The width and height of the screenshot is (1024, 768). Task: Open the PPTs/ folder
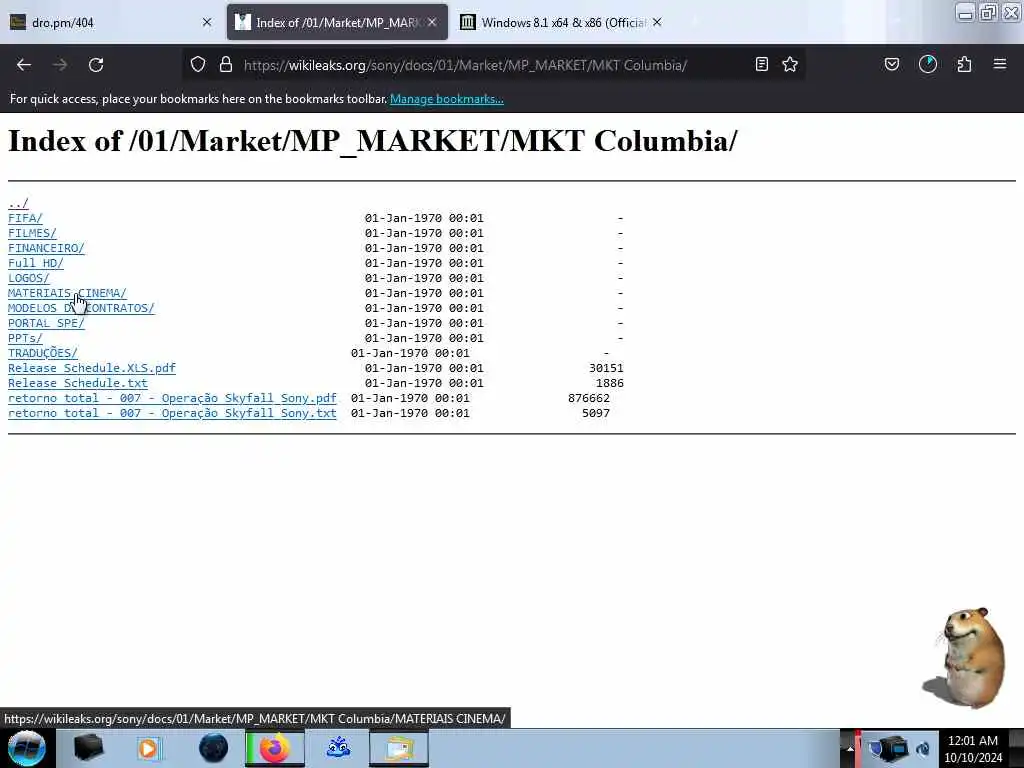25,338
